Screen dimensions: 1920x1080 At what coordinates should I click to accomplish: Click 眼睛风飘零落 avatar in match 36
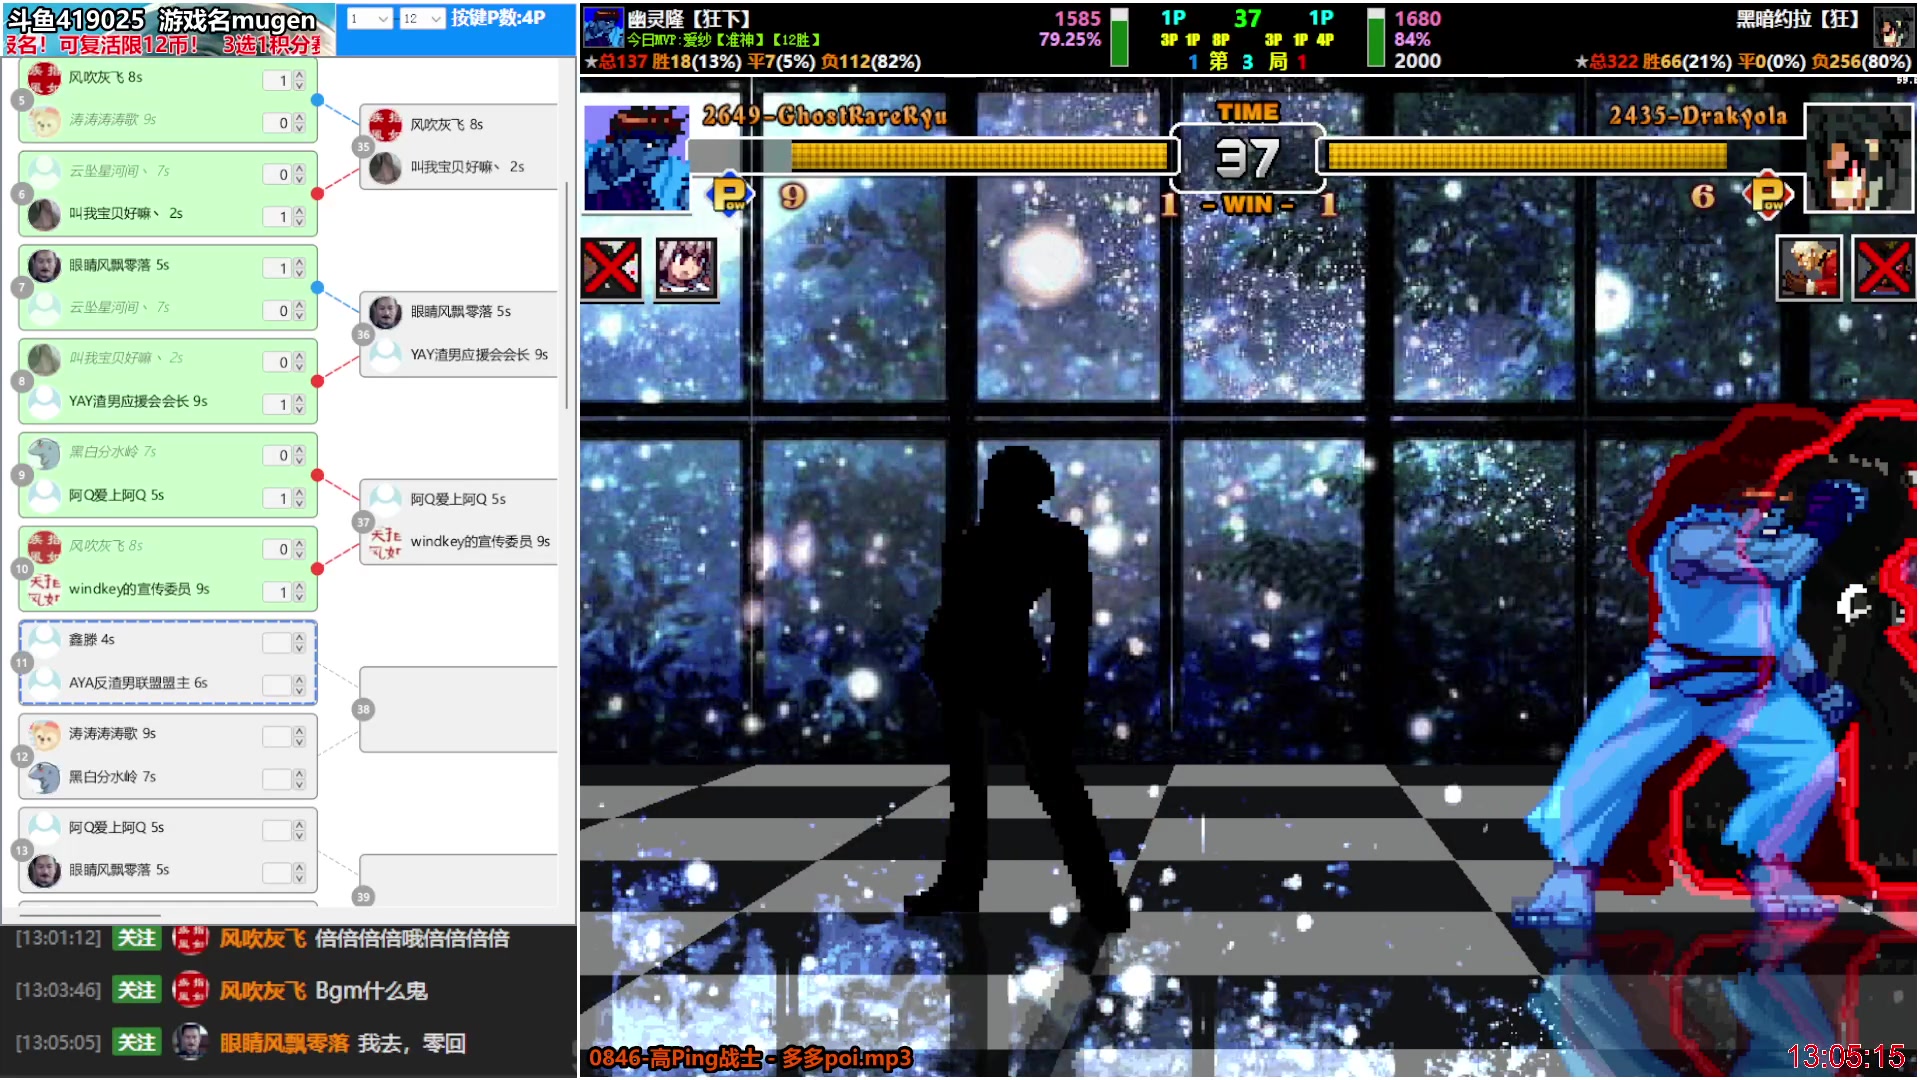[x=386, y=312]
